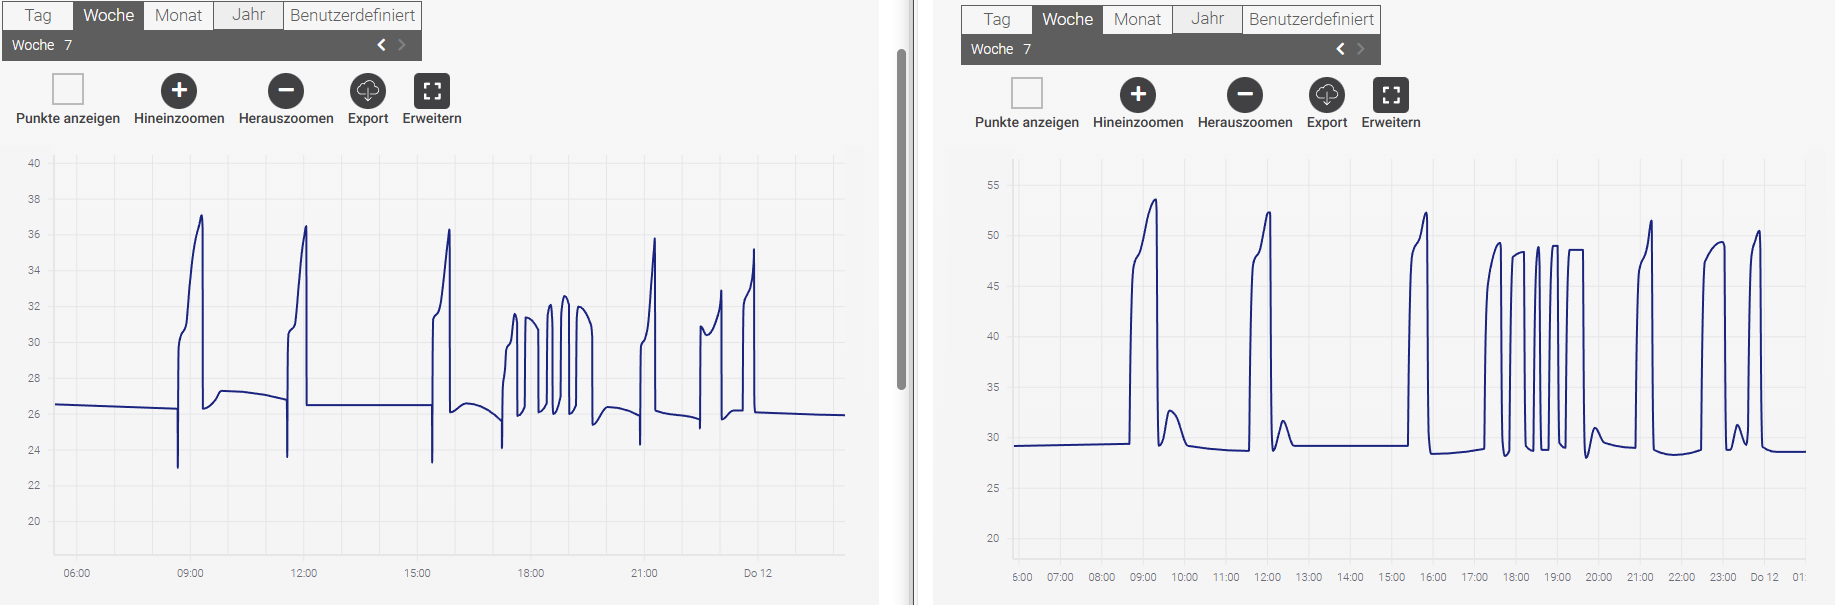1835x605 pixels.
Task: Select Benutzerdefiniert tab in left panel
Action: click(x=352, y=15)
